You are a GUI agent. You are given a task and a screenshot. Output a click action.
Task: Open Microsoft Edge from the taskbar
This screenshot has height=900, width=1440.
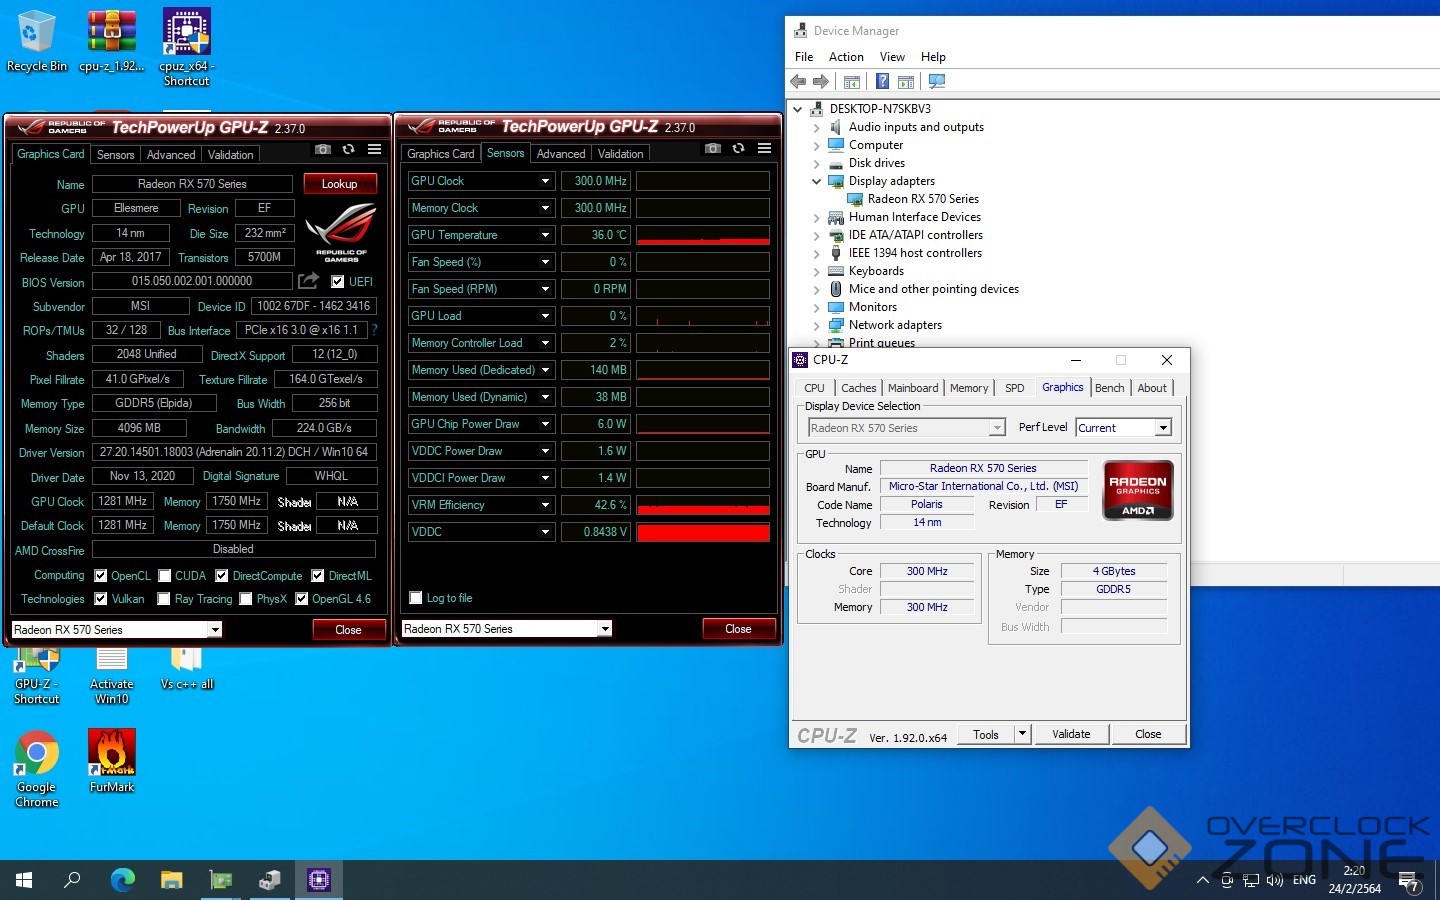122,880
